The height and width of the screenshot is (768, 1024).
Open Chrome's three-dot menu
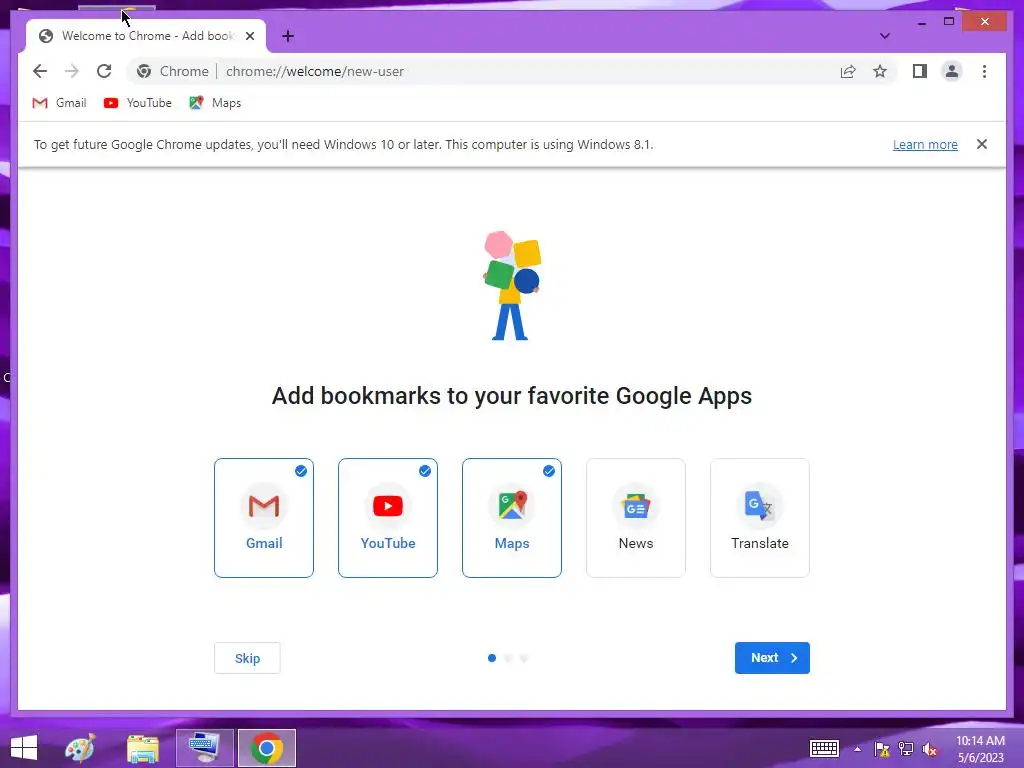(x=984, y=71)
